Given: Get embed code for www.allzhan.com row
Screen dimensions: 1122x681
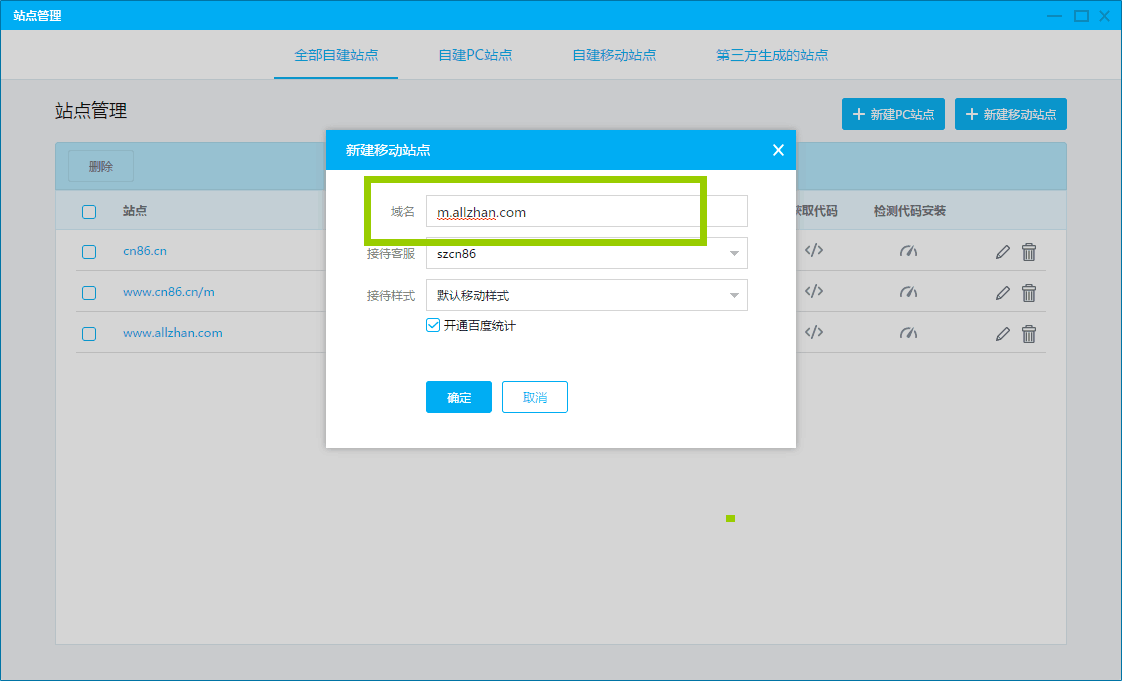Looking at the screenshot, I should click(814, 333).
